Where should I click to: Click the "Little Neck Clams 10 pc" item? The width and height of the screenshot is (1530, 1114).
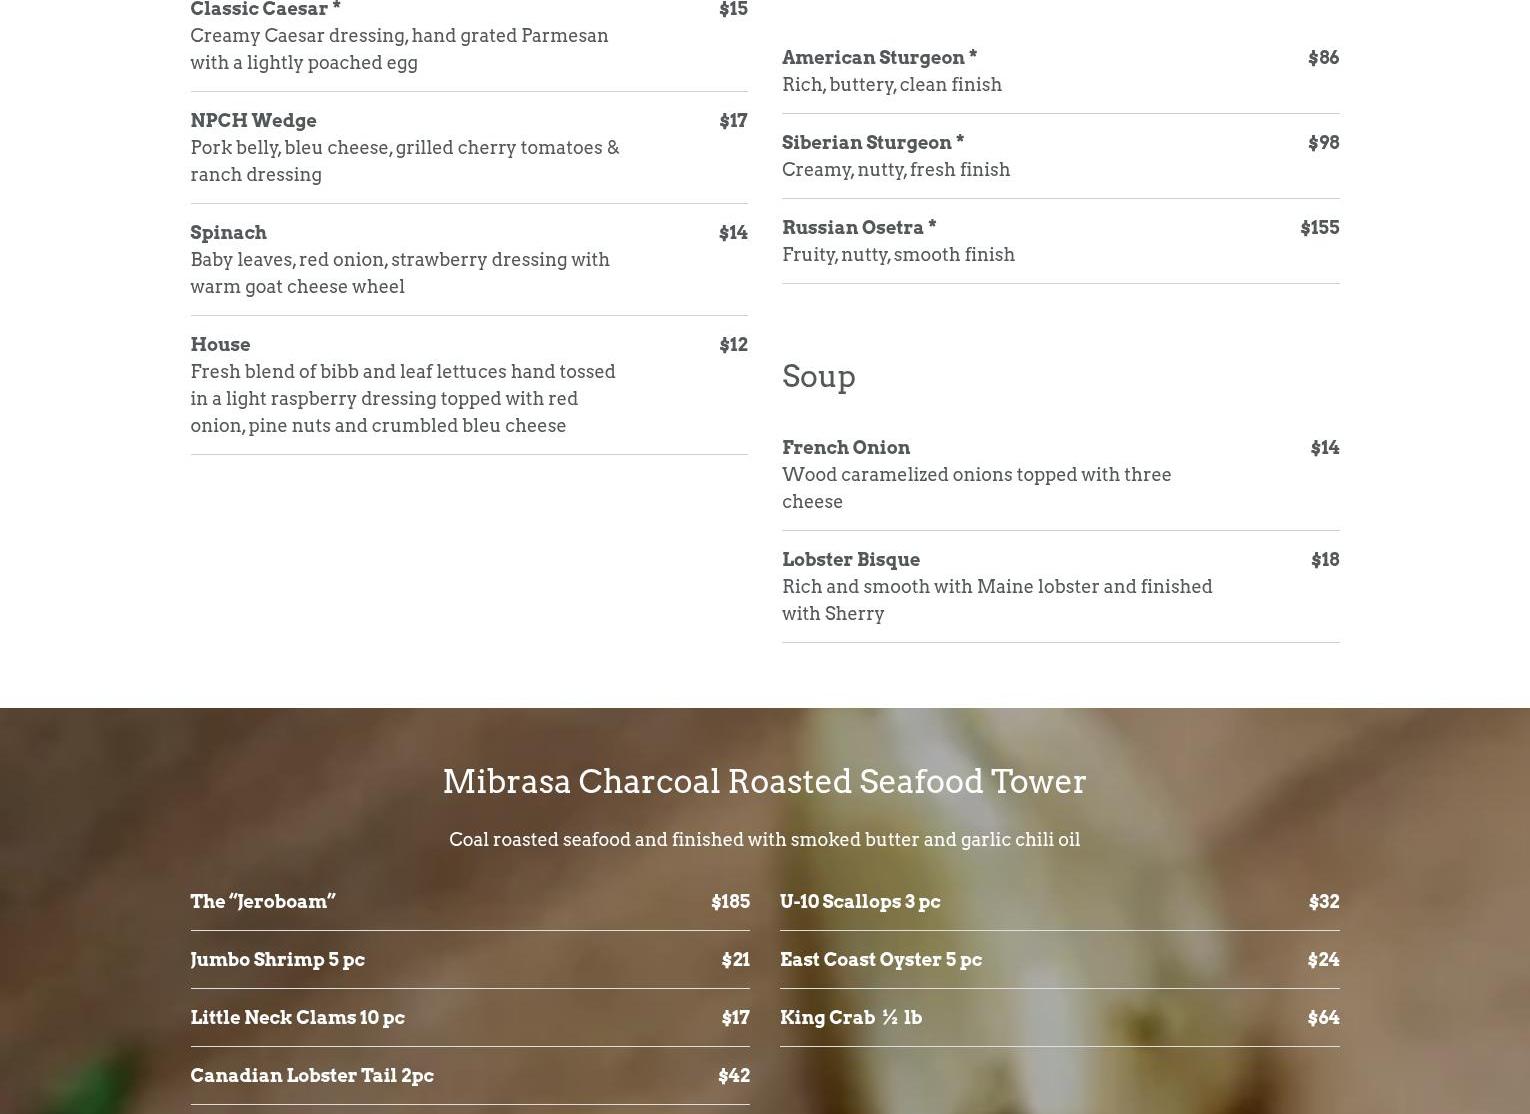(298, 1017)
